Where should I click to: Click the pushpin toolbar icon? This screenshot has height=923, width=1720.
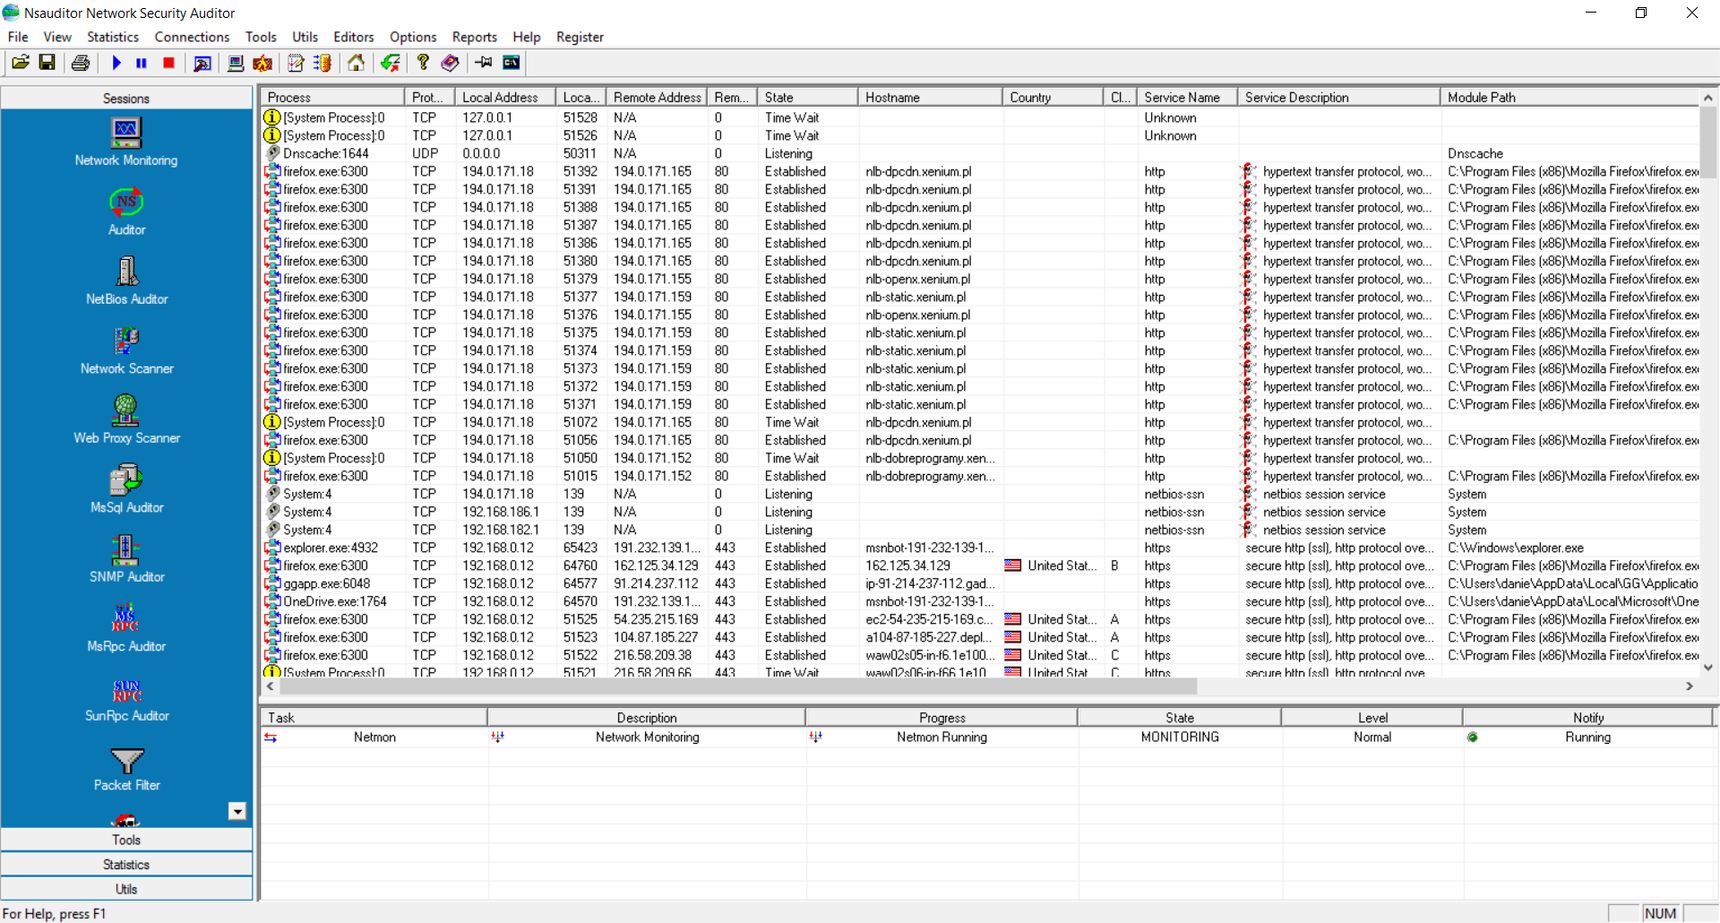(484, 63)
